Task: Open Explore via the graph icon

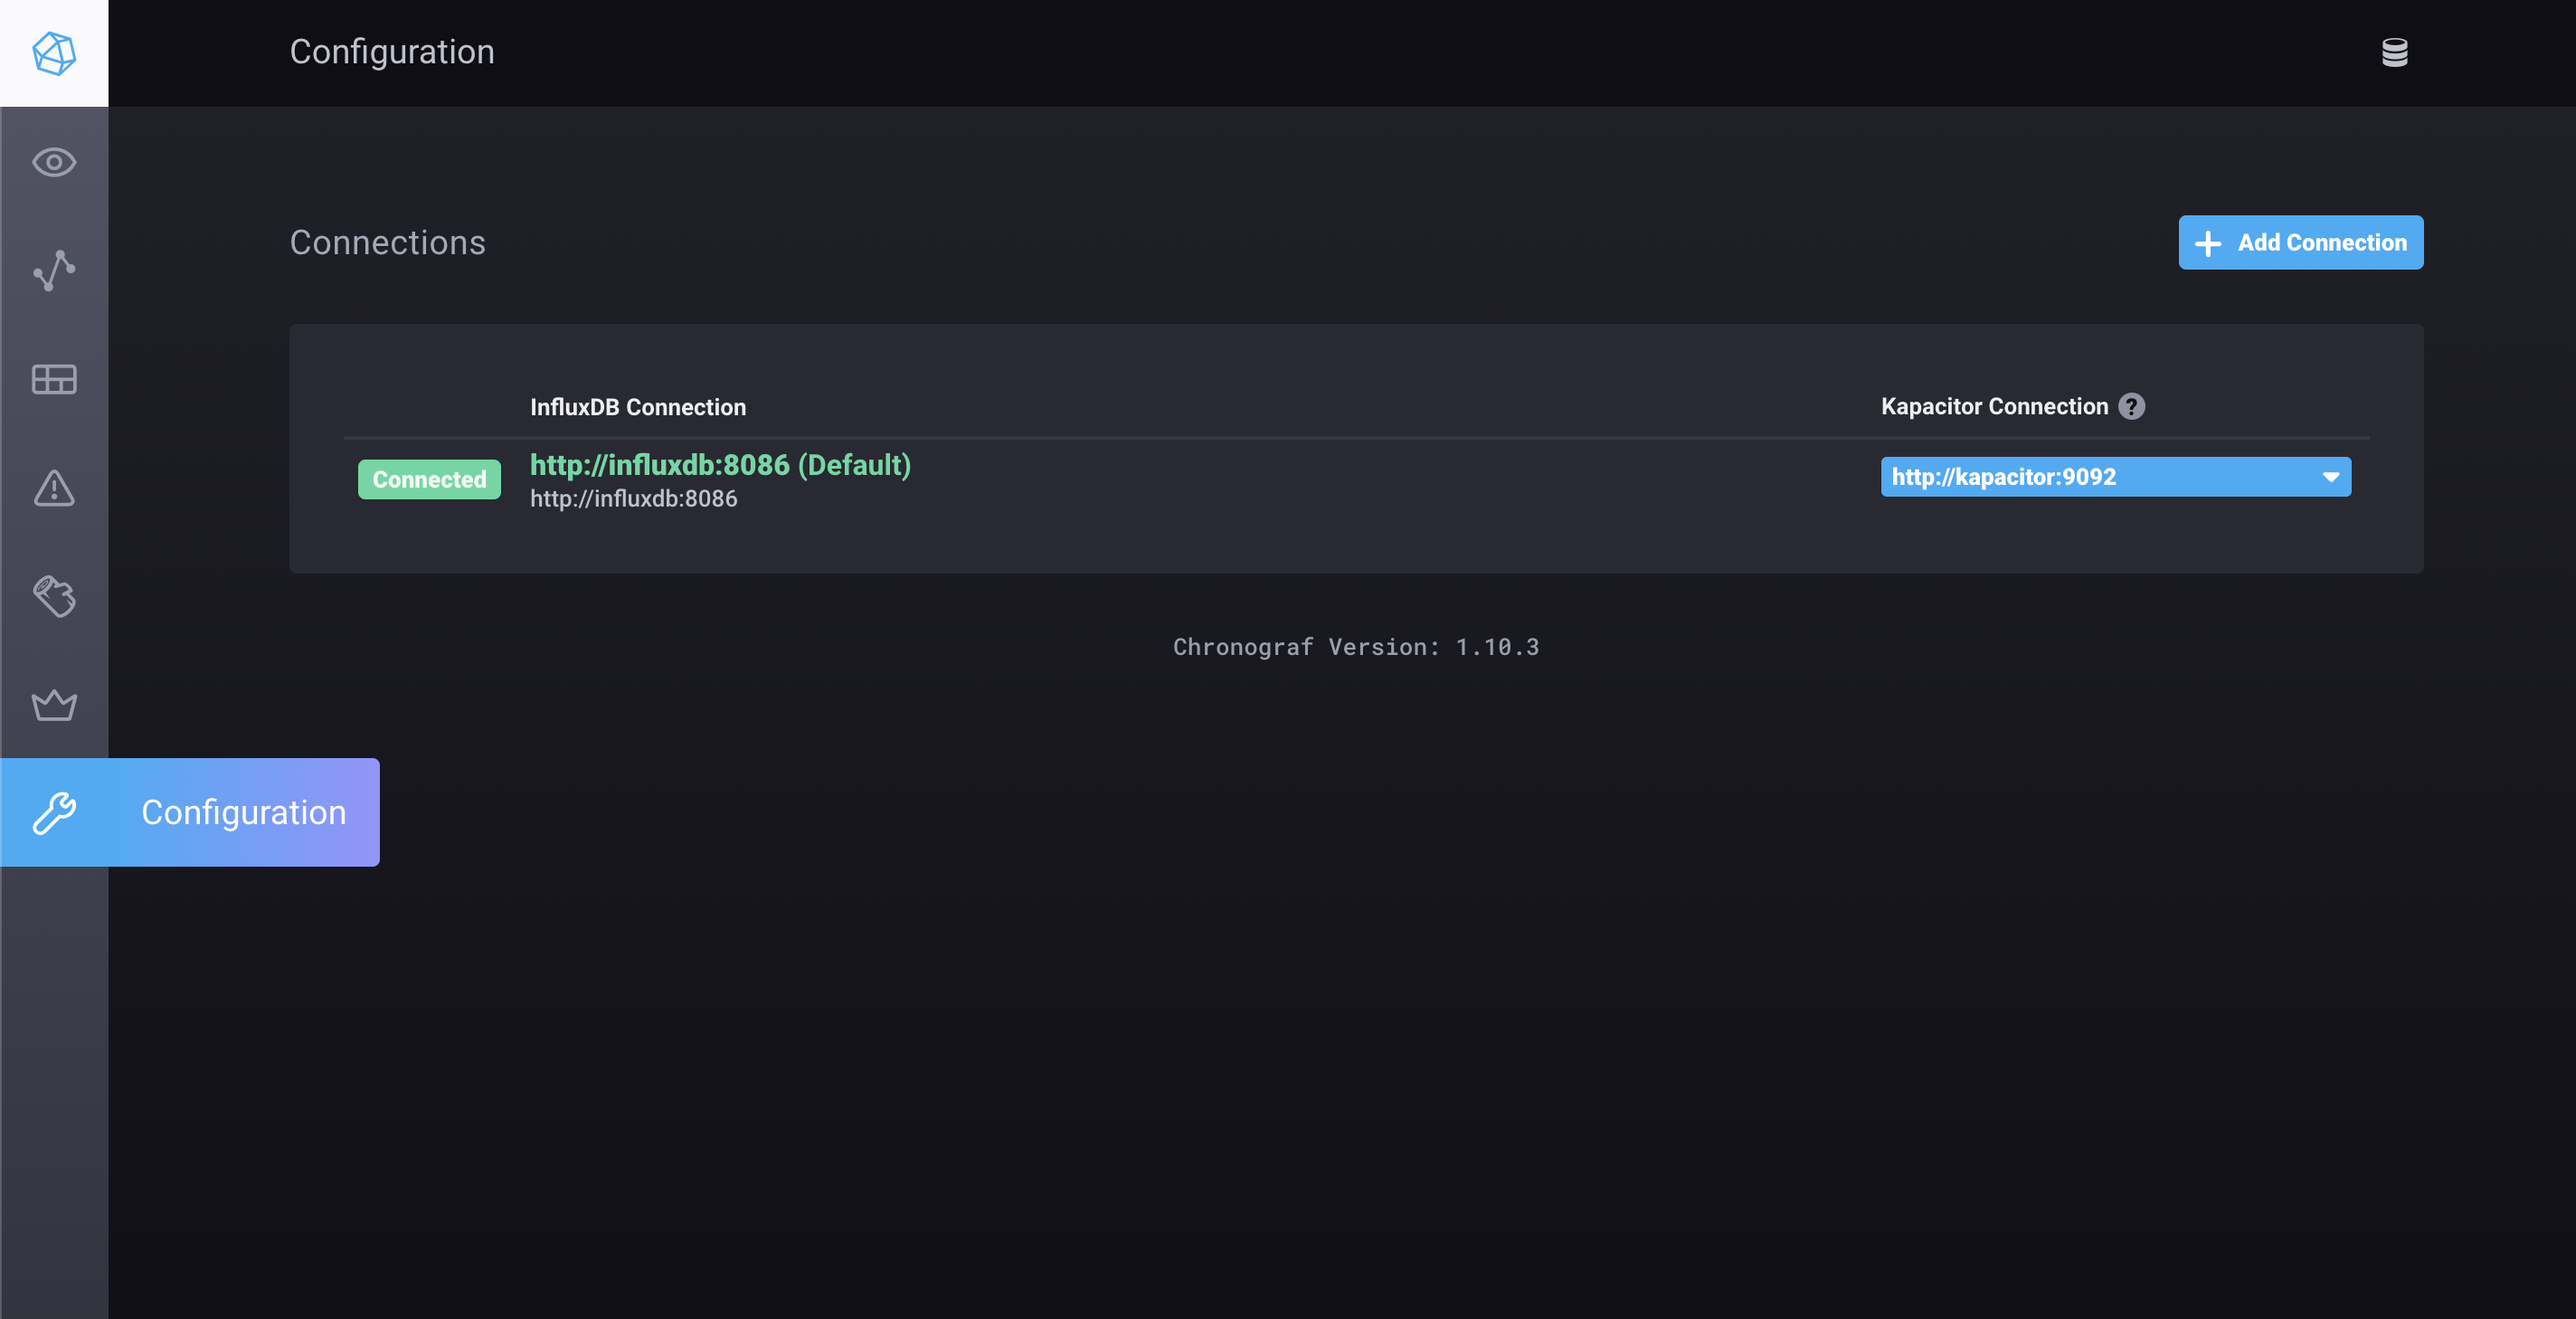Action: pos(54,270)
